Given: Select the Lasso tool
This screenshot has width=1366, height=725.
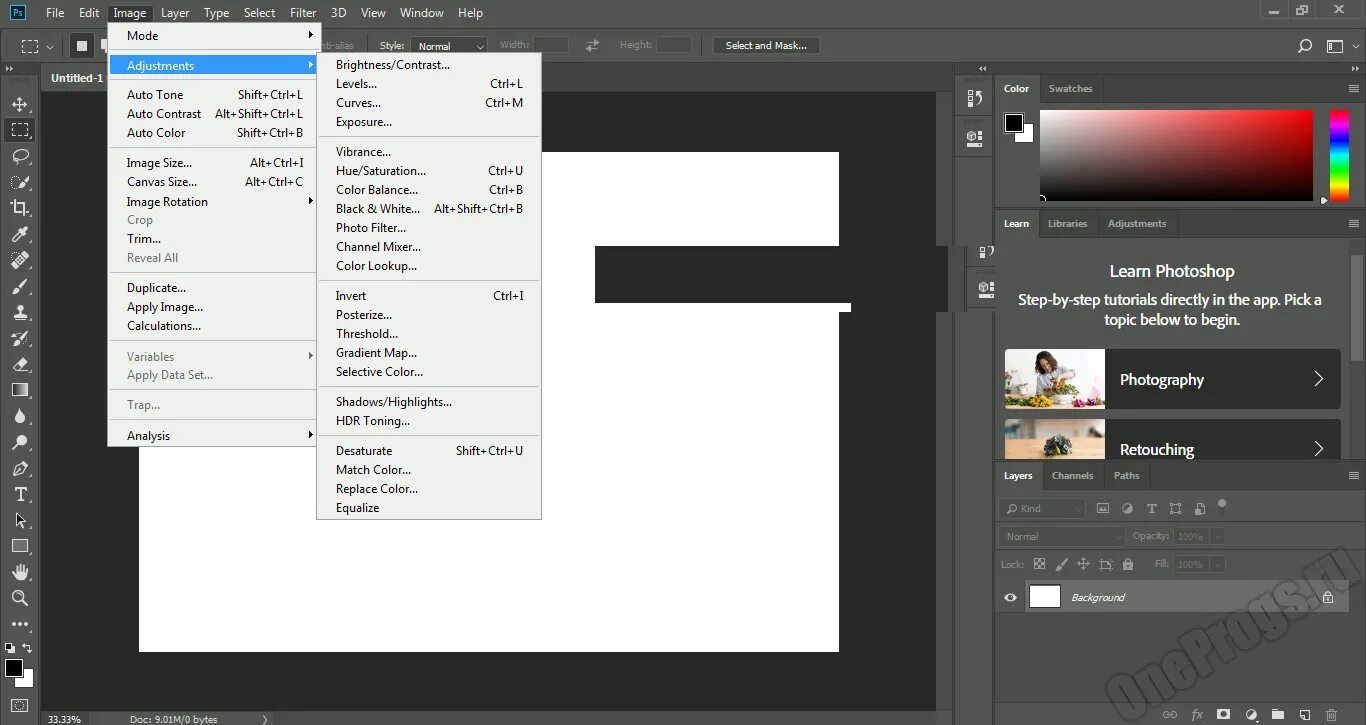Looking at the screenshot, I should (x=20, y=156).
